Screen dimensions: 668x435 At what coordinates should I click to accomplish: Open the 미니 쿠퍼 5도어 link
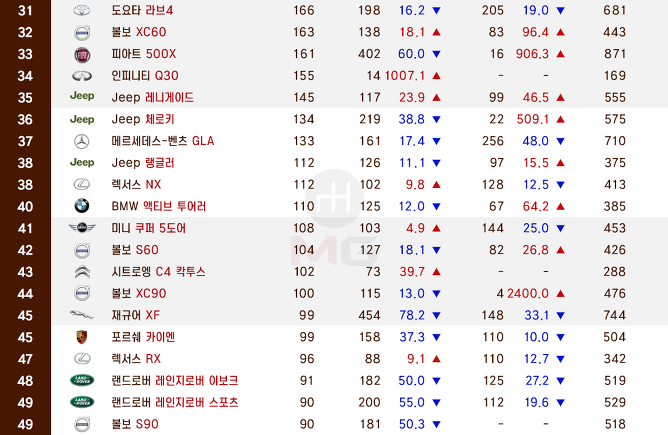pos(148,228)
